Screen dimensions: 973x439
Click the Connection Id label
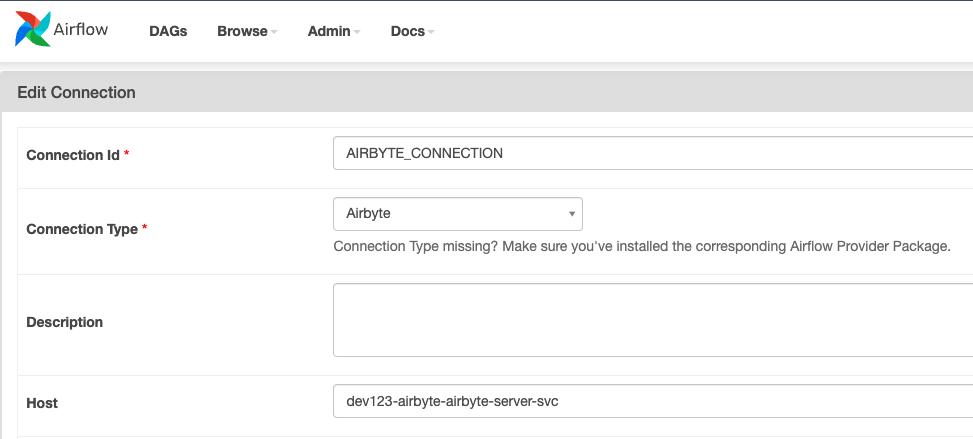(73, 155)
